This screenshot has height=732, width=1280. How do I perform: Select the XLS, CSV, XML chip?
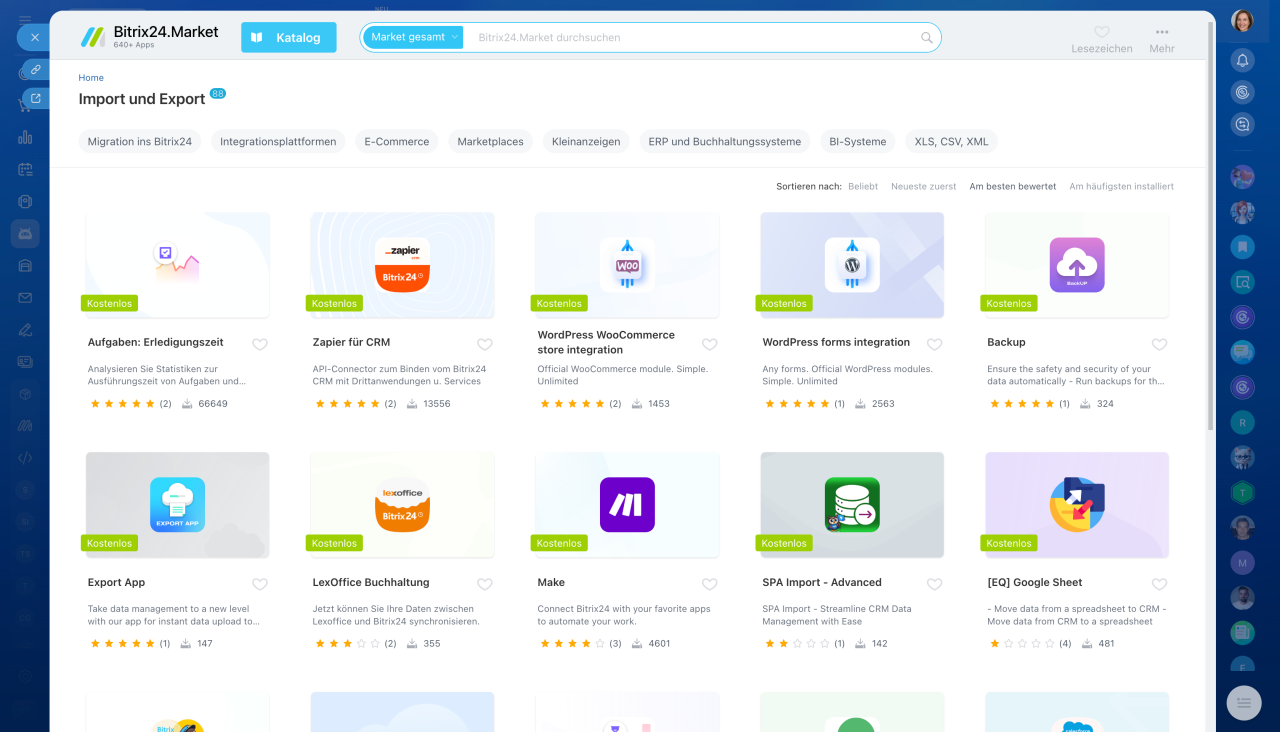951,141
